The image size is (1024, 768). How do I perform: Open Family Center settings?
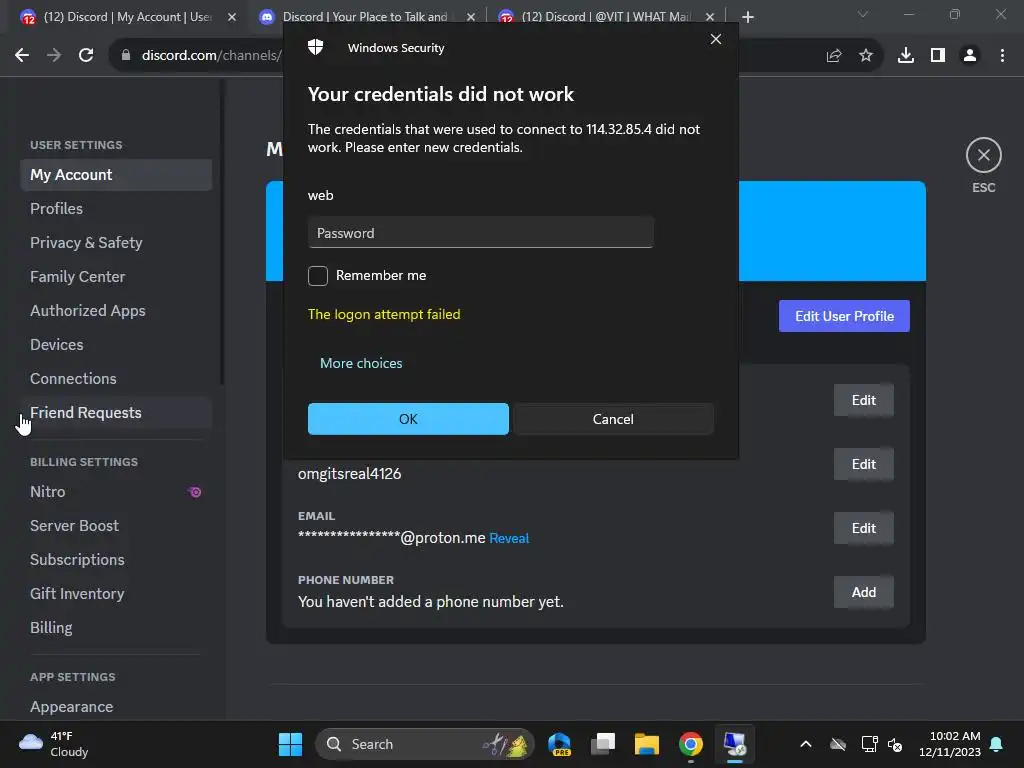pos(116,277)
